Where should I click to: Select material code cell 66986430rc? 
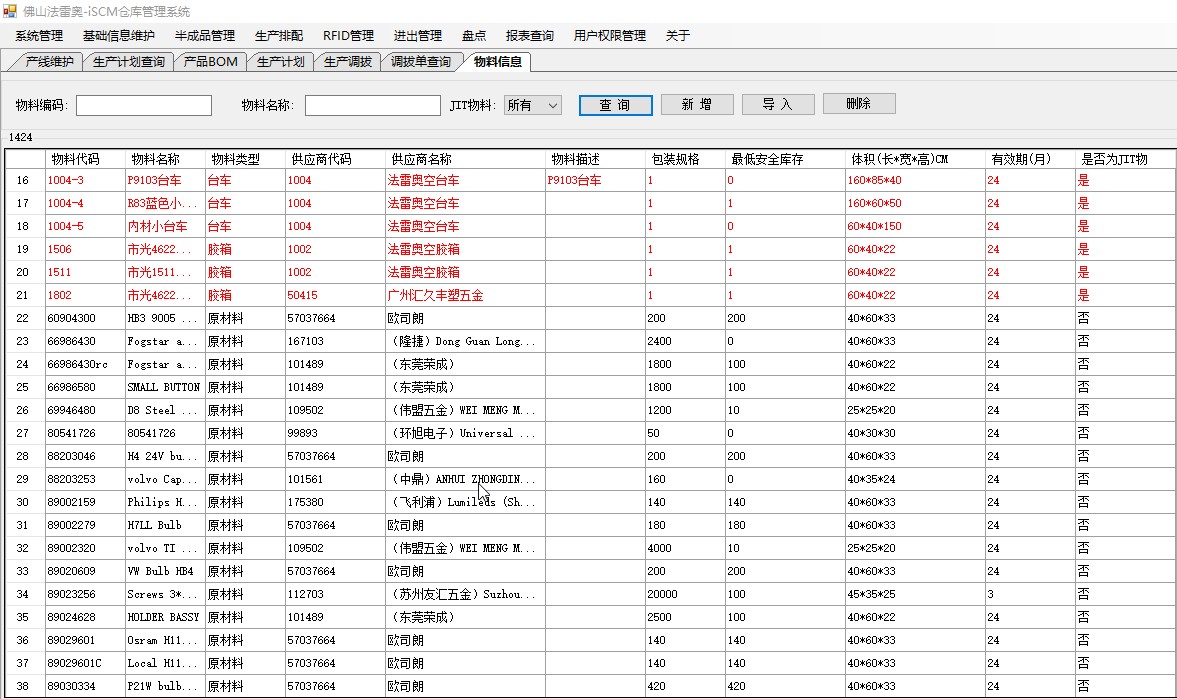click(86, 364)
